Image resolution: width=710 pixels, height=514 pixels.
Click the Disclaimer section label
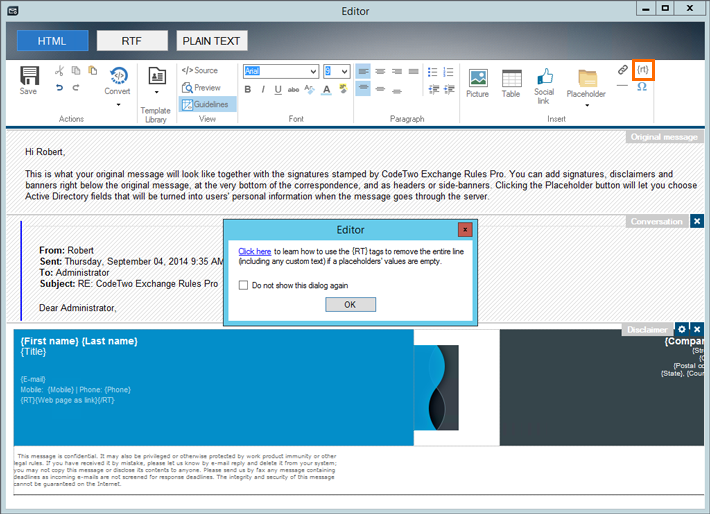[x=647, y=330]
